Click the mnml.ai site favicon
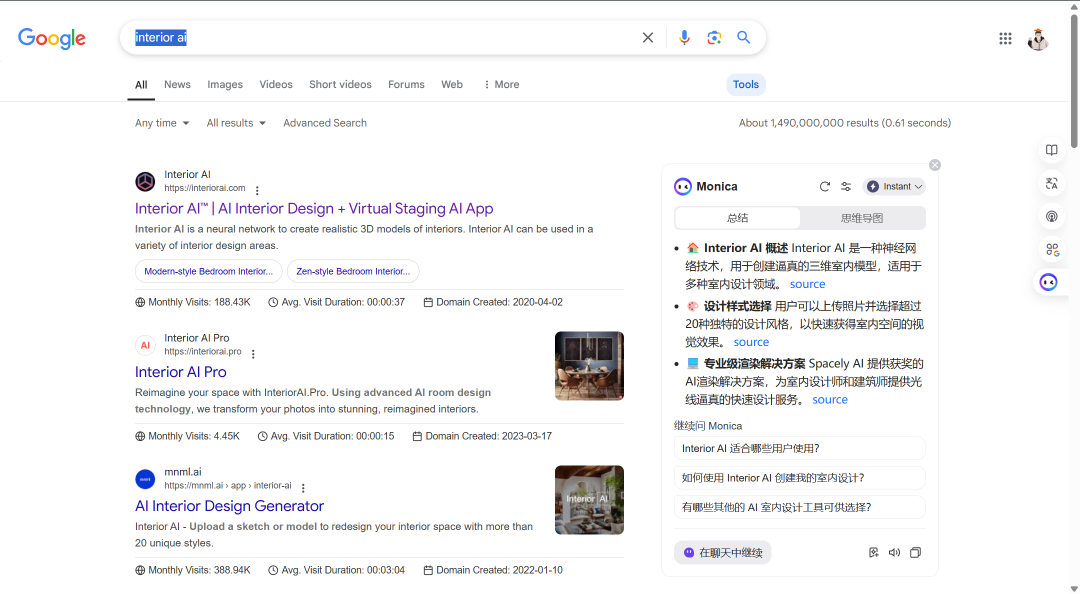The width and height of the screenshot is (1080, 594). [x=145, y=479]
